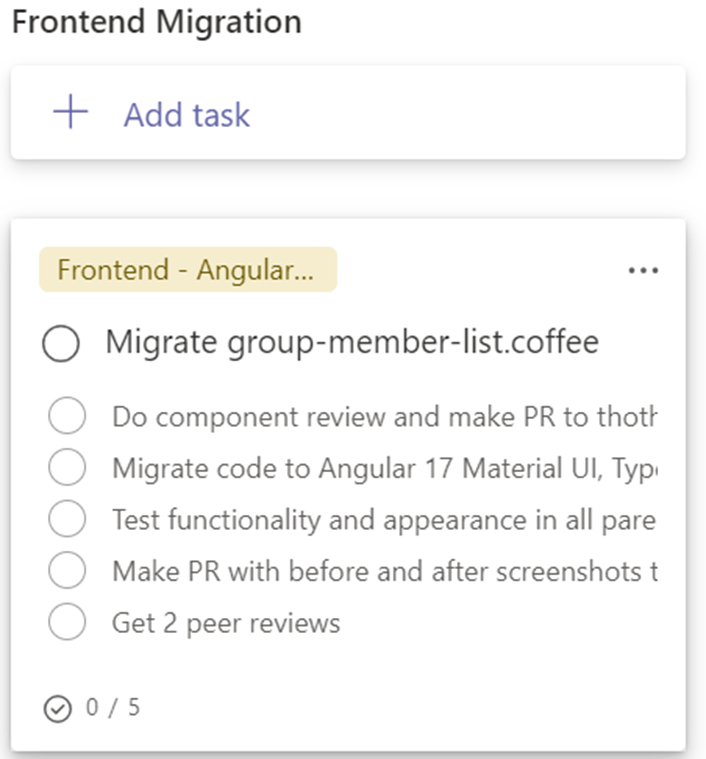The image size is (706, 759).
Task: Tick the Migrate code to Angular 17 circle
Action: click(67, 468)
